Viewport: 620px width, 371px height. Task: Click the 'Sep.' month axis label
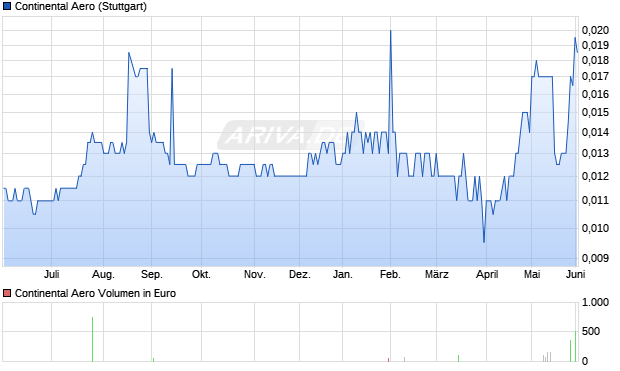152,274
